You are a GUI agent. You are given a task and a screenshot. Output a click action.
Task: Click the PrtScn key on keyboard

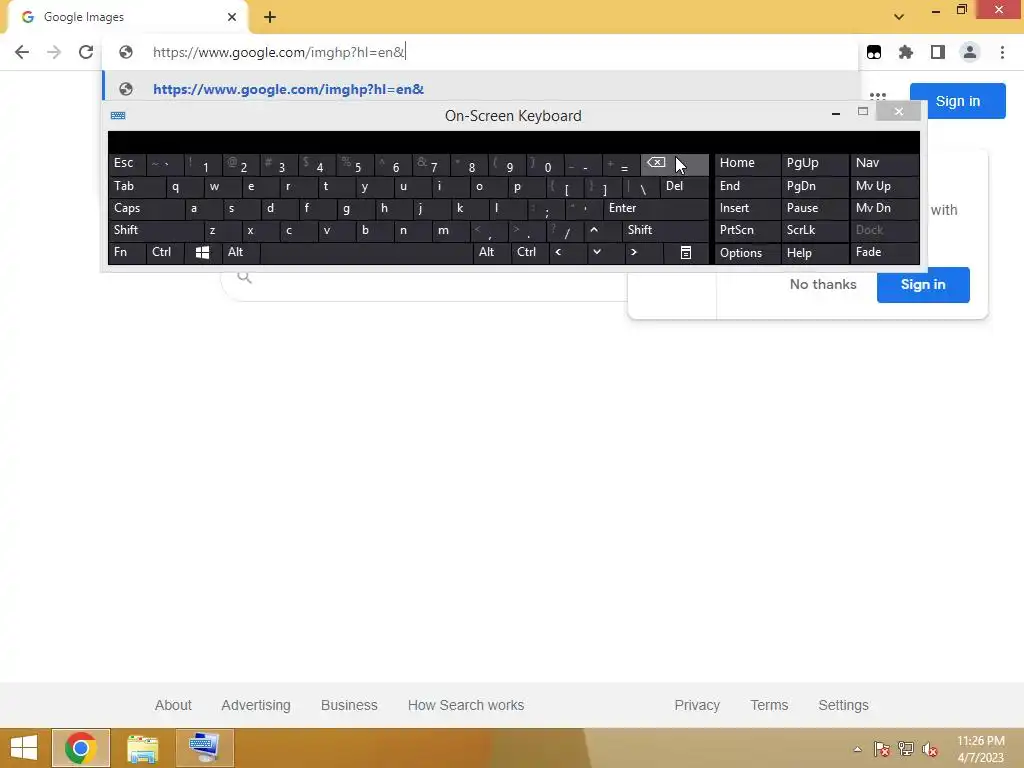(x=748, y=230)
